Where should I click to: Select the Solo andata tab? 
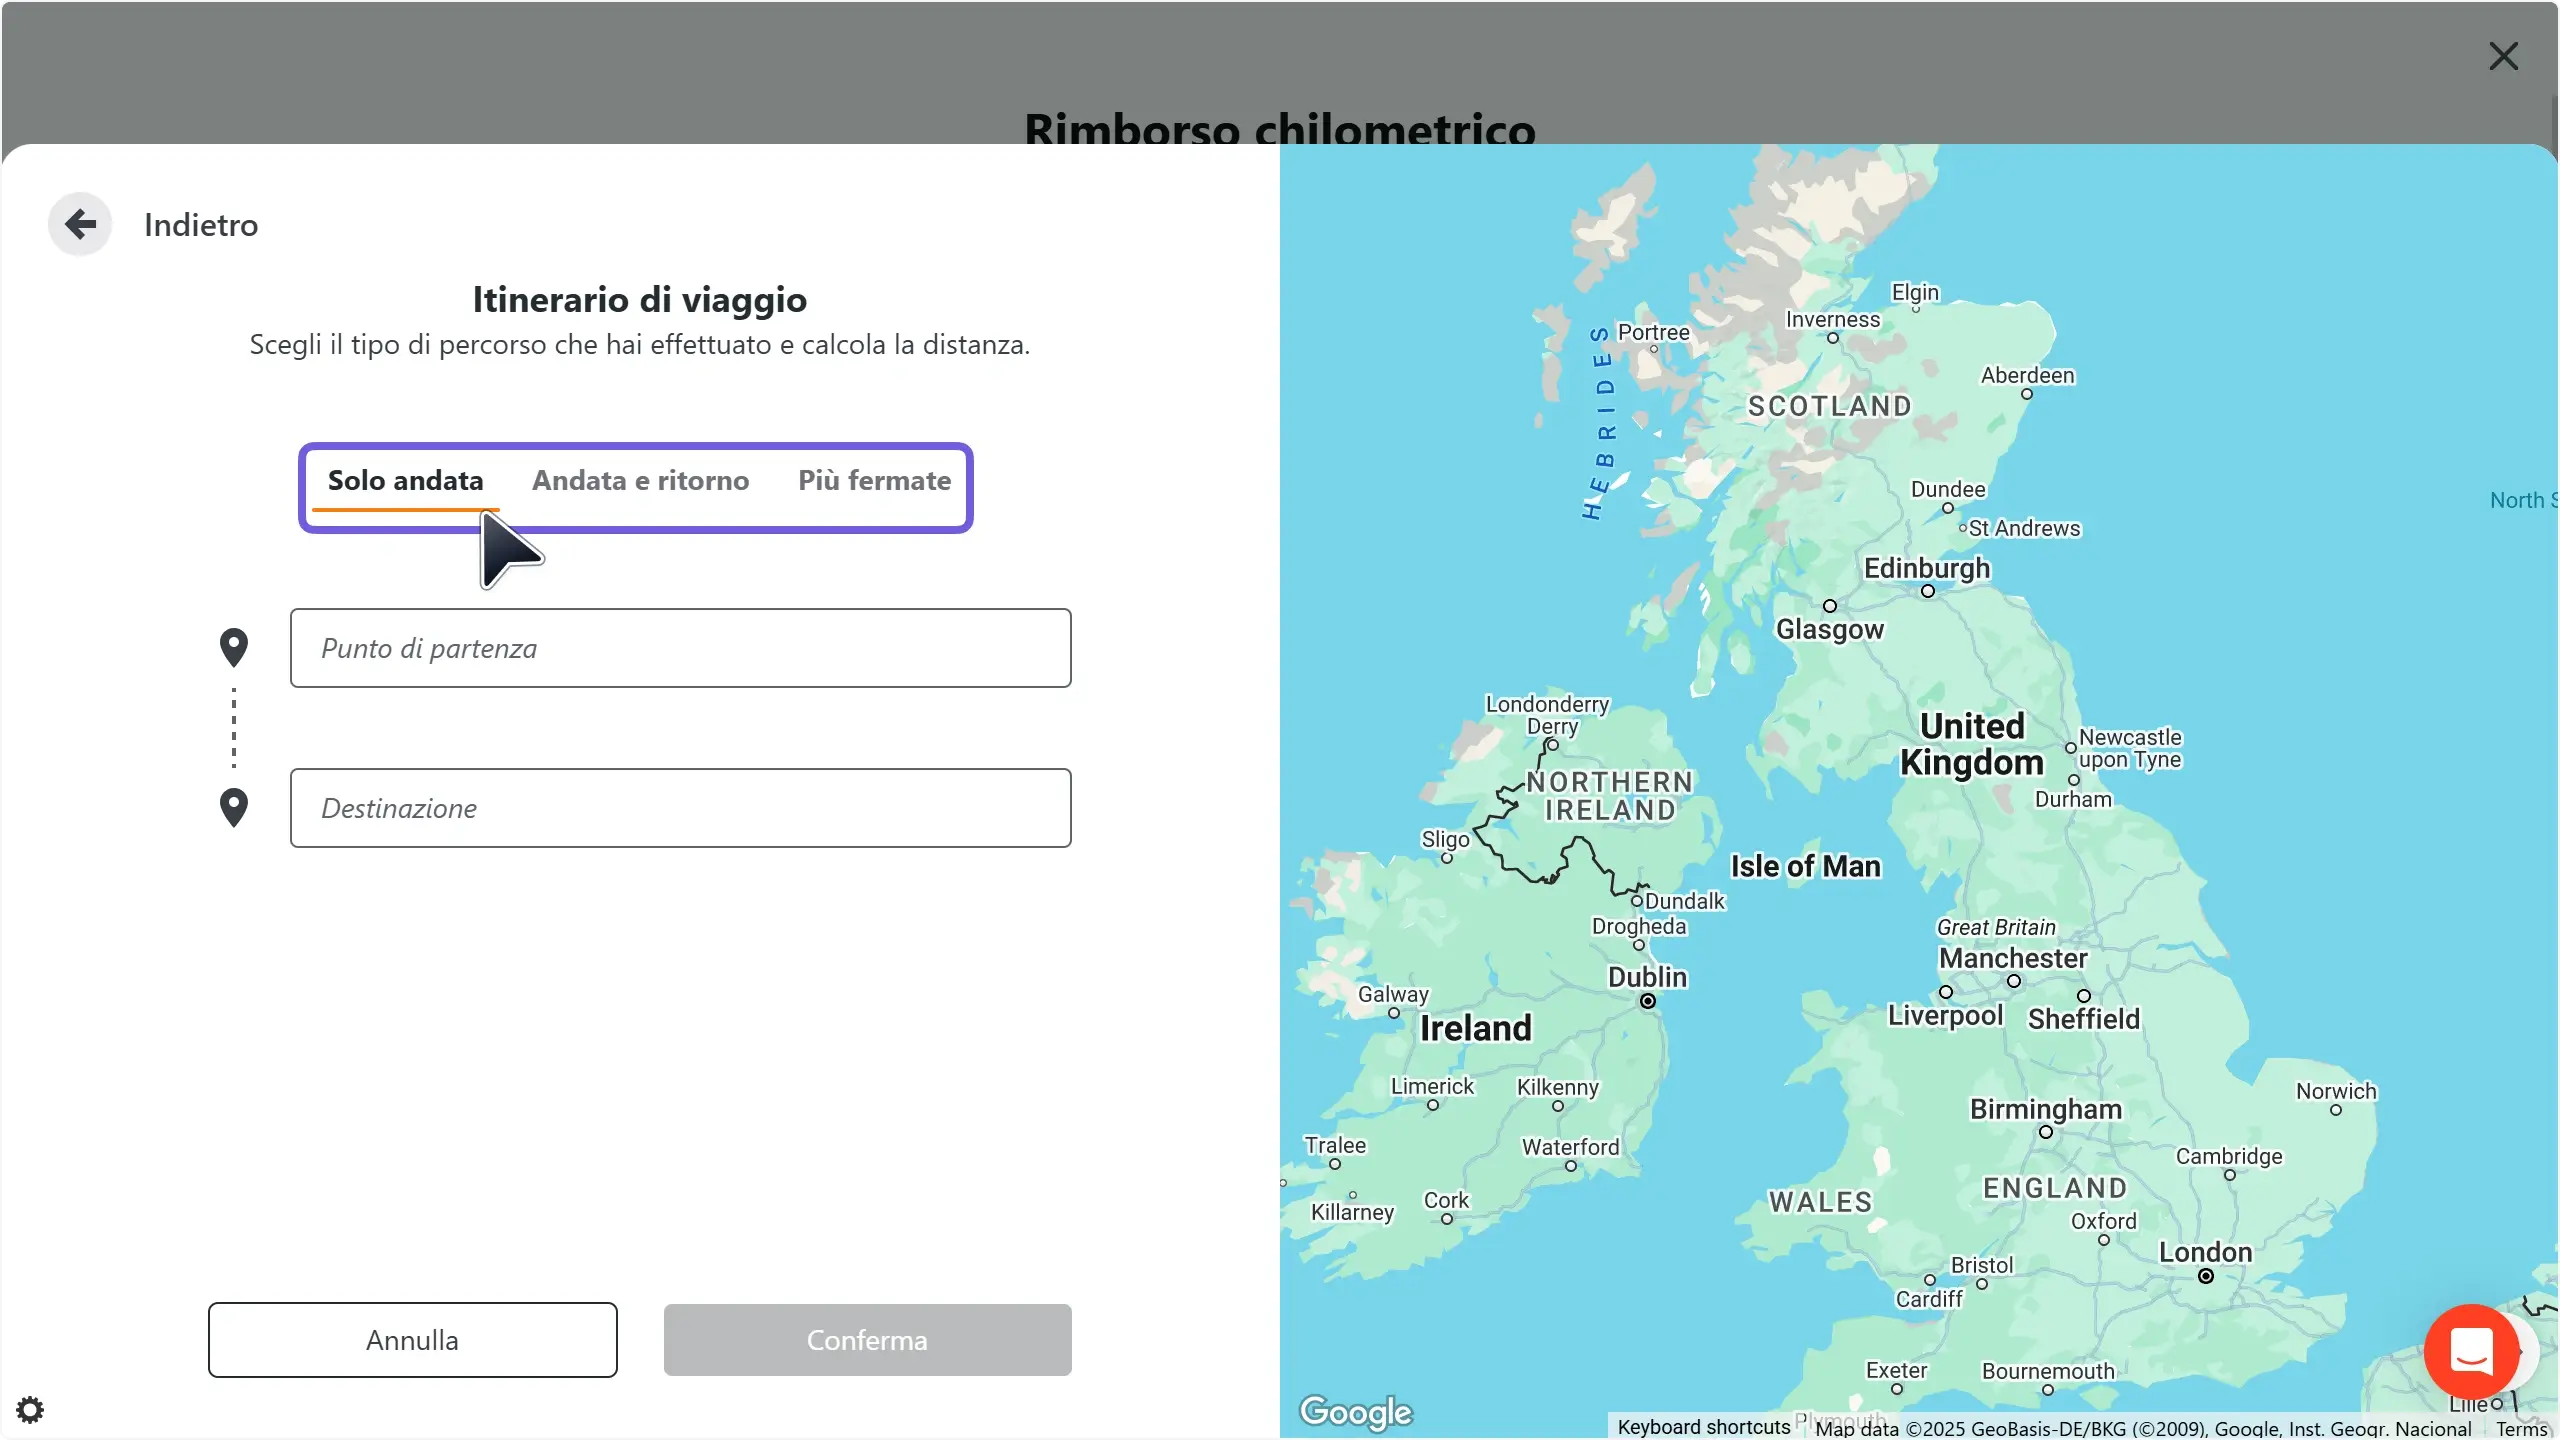click(405, 481)
